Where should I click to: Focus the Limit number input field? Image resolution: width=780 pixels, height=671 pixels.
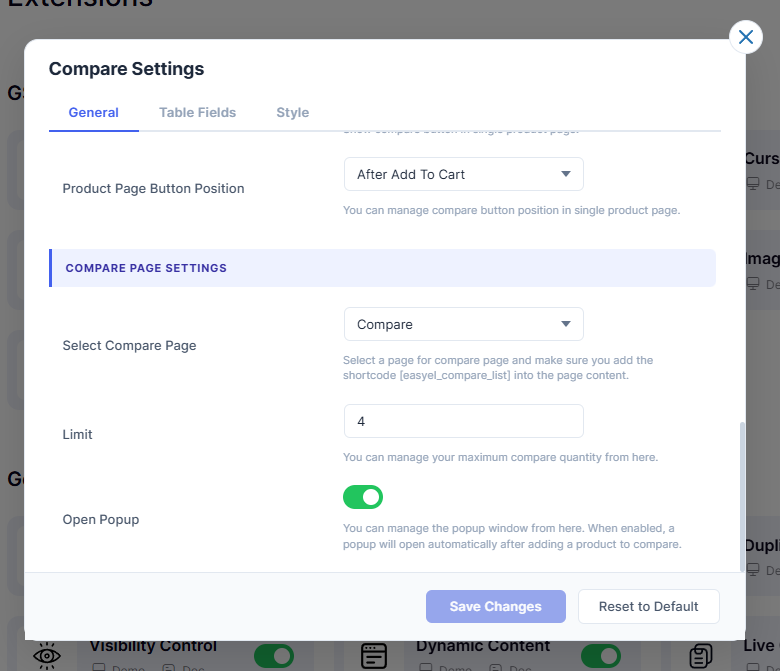click(x=463, y=421)
